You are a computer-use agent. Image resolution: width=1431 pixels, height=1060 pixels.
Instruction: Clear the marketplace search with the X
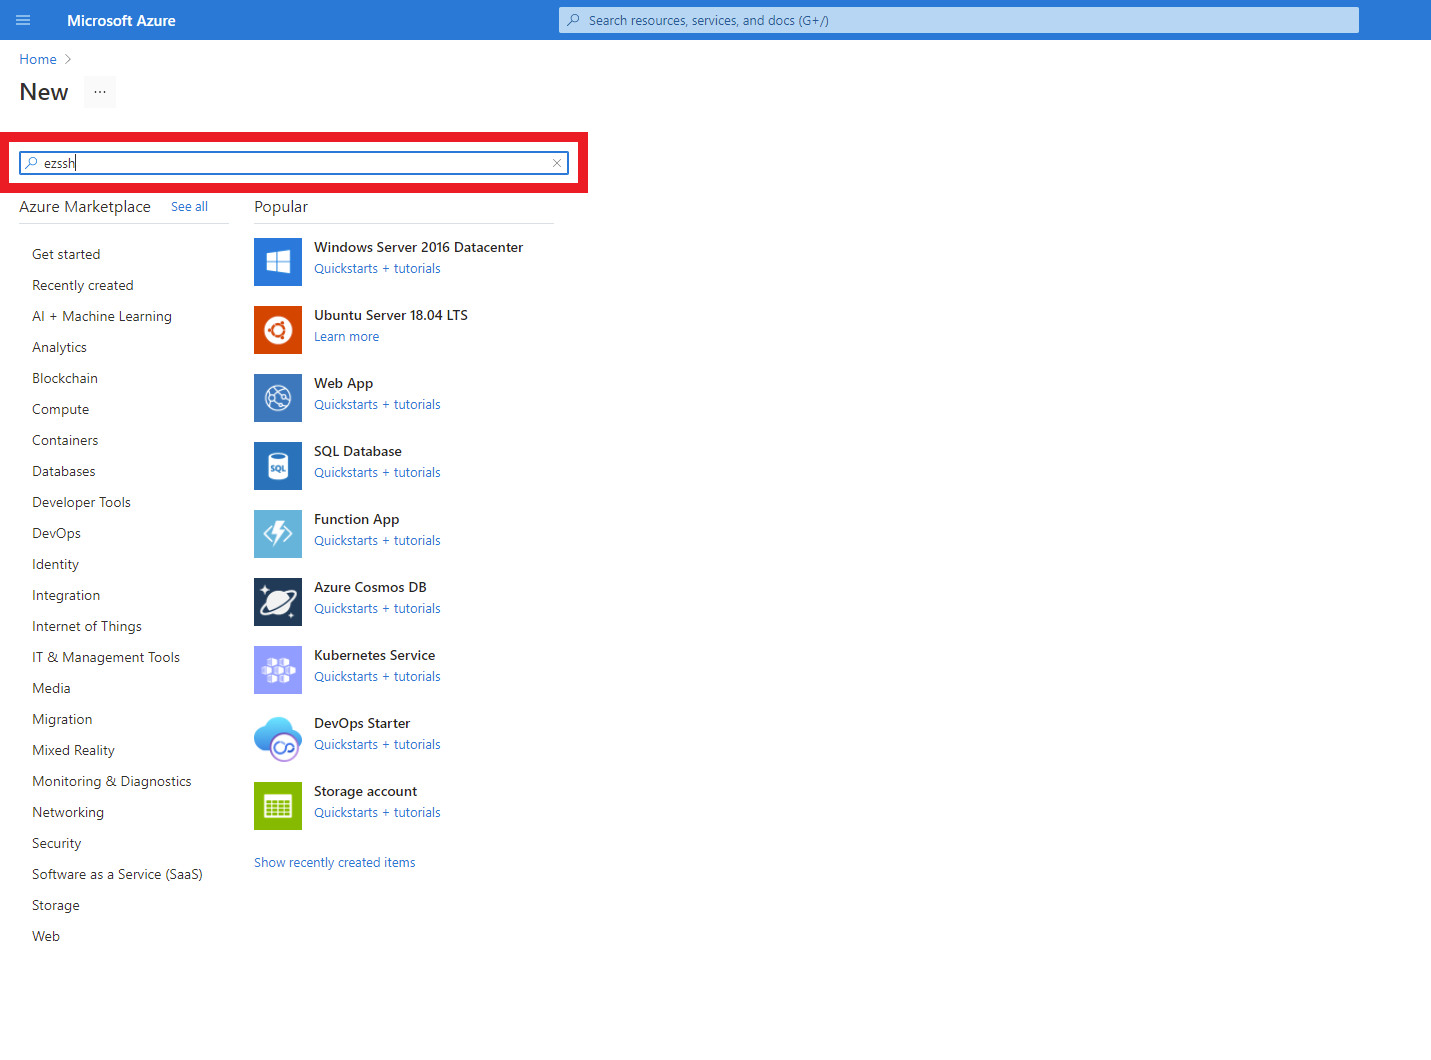tap(557, 163)
